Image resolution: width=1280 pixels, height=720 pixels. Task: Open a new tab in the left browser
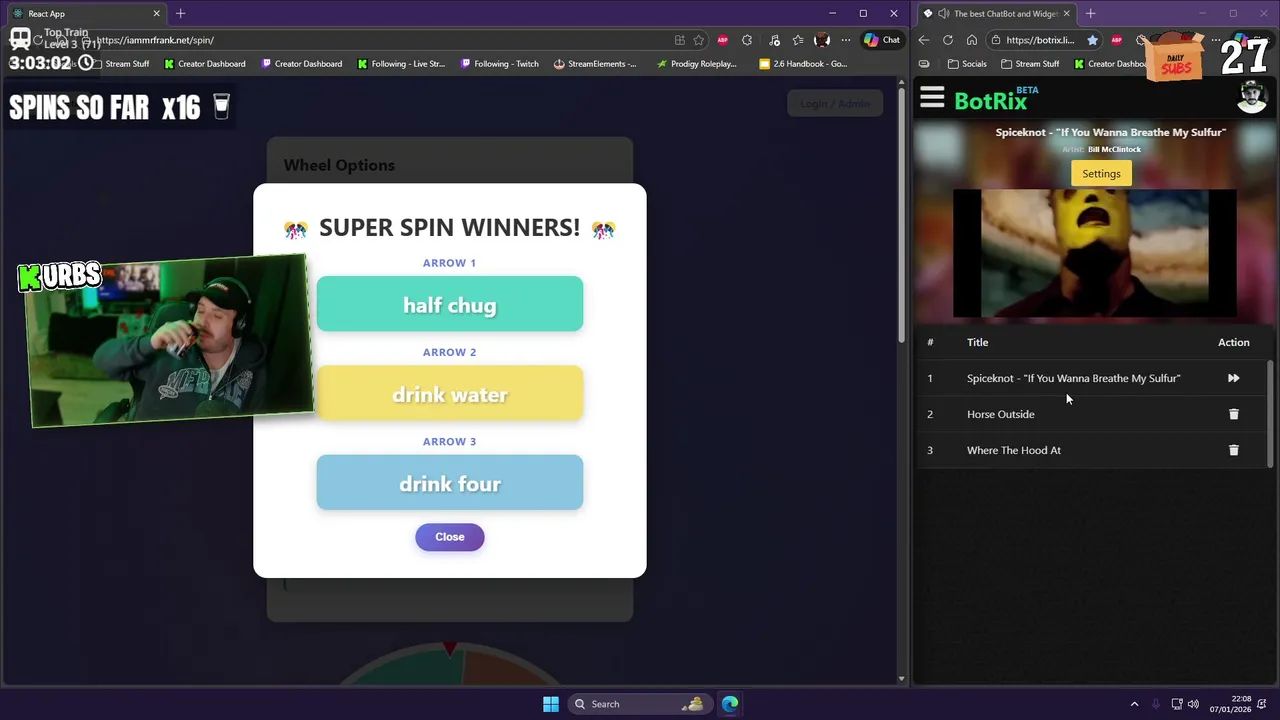180,14
